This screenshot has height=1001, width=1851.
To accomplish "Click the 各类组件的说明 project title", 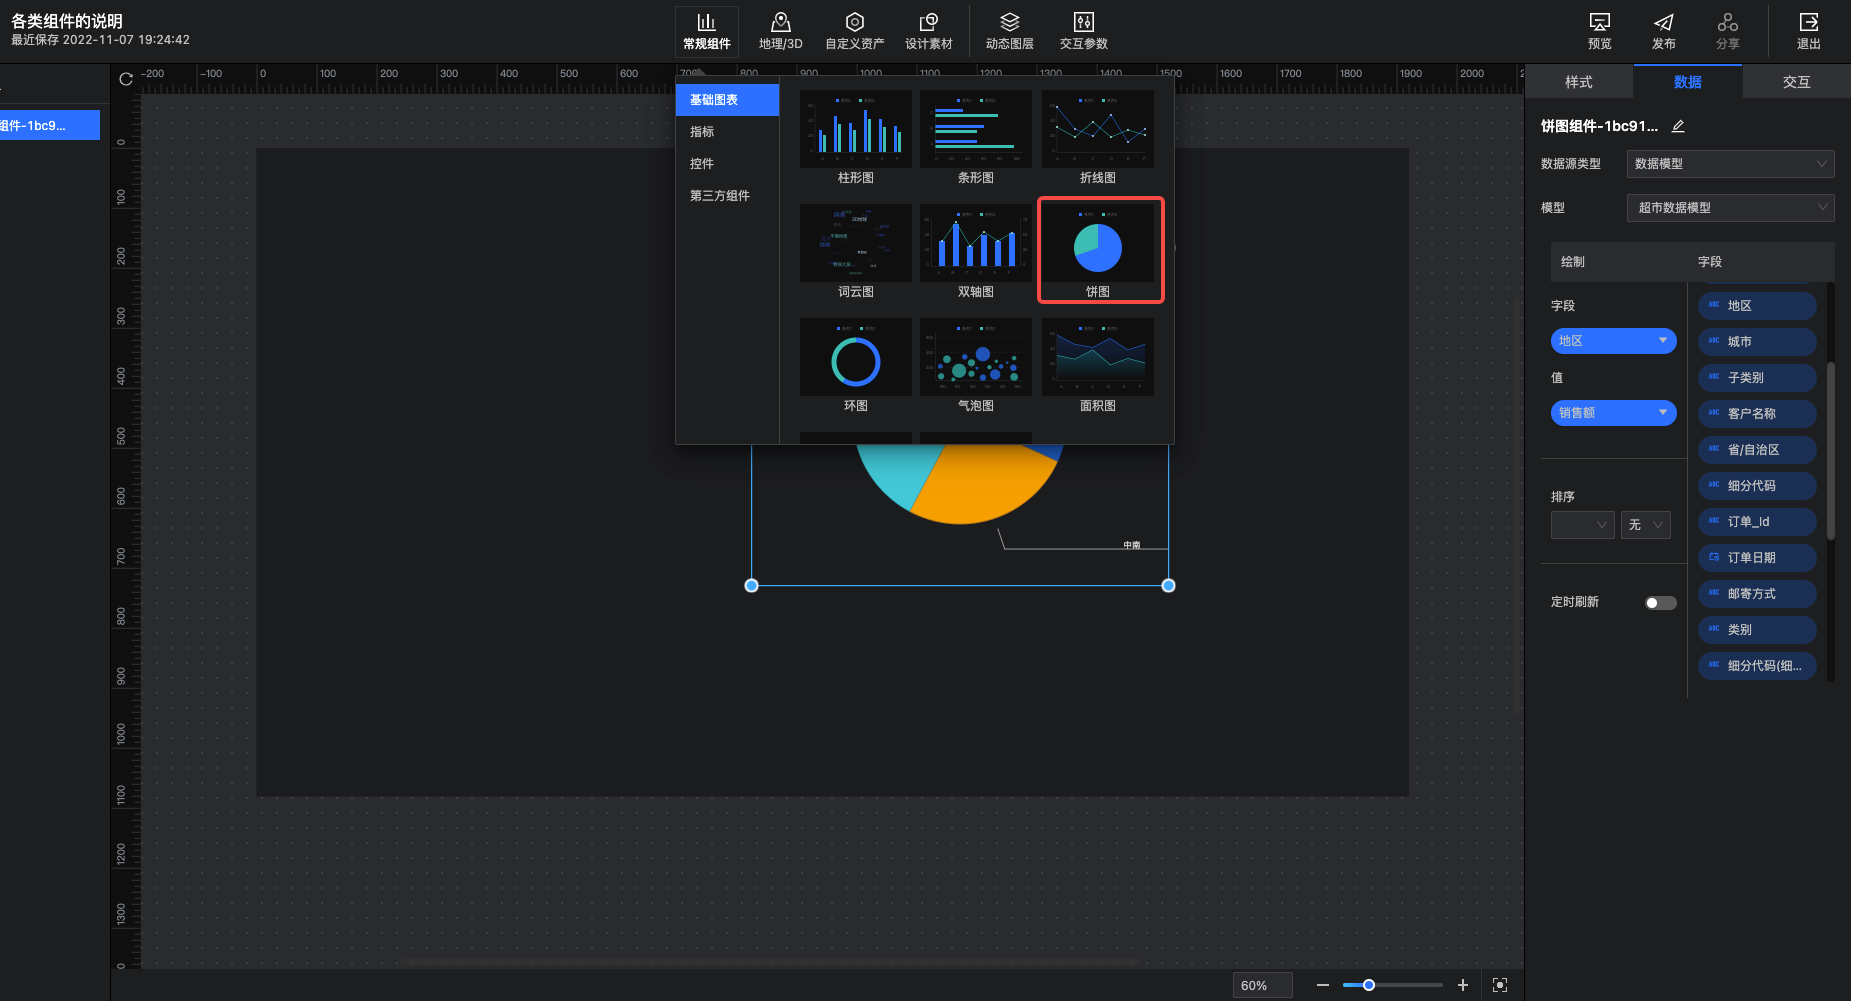I will coord(67,21).
